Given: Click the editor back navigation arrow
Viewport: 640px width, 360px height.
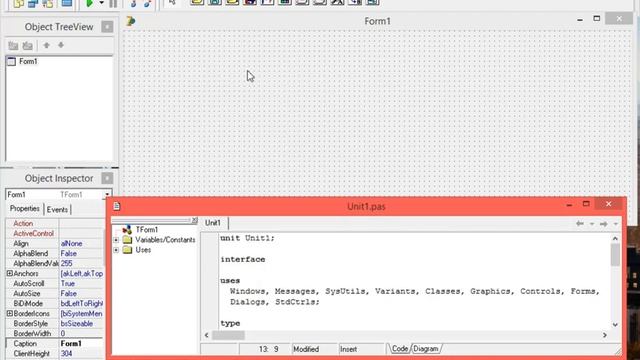Looking at the screenshot, I should tap(580, 224).
